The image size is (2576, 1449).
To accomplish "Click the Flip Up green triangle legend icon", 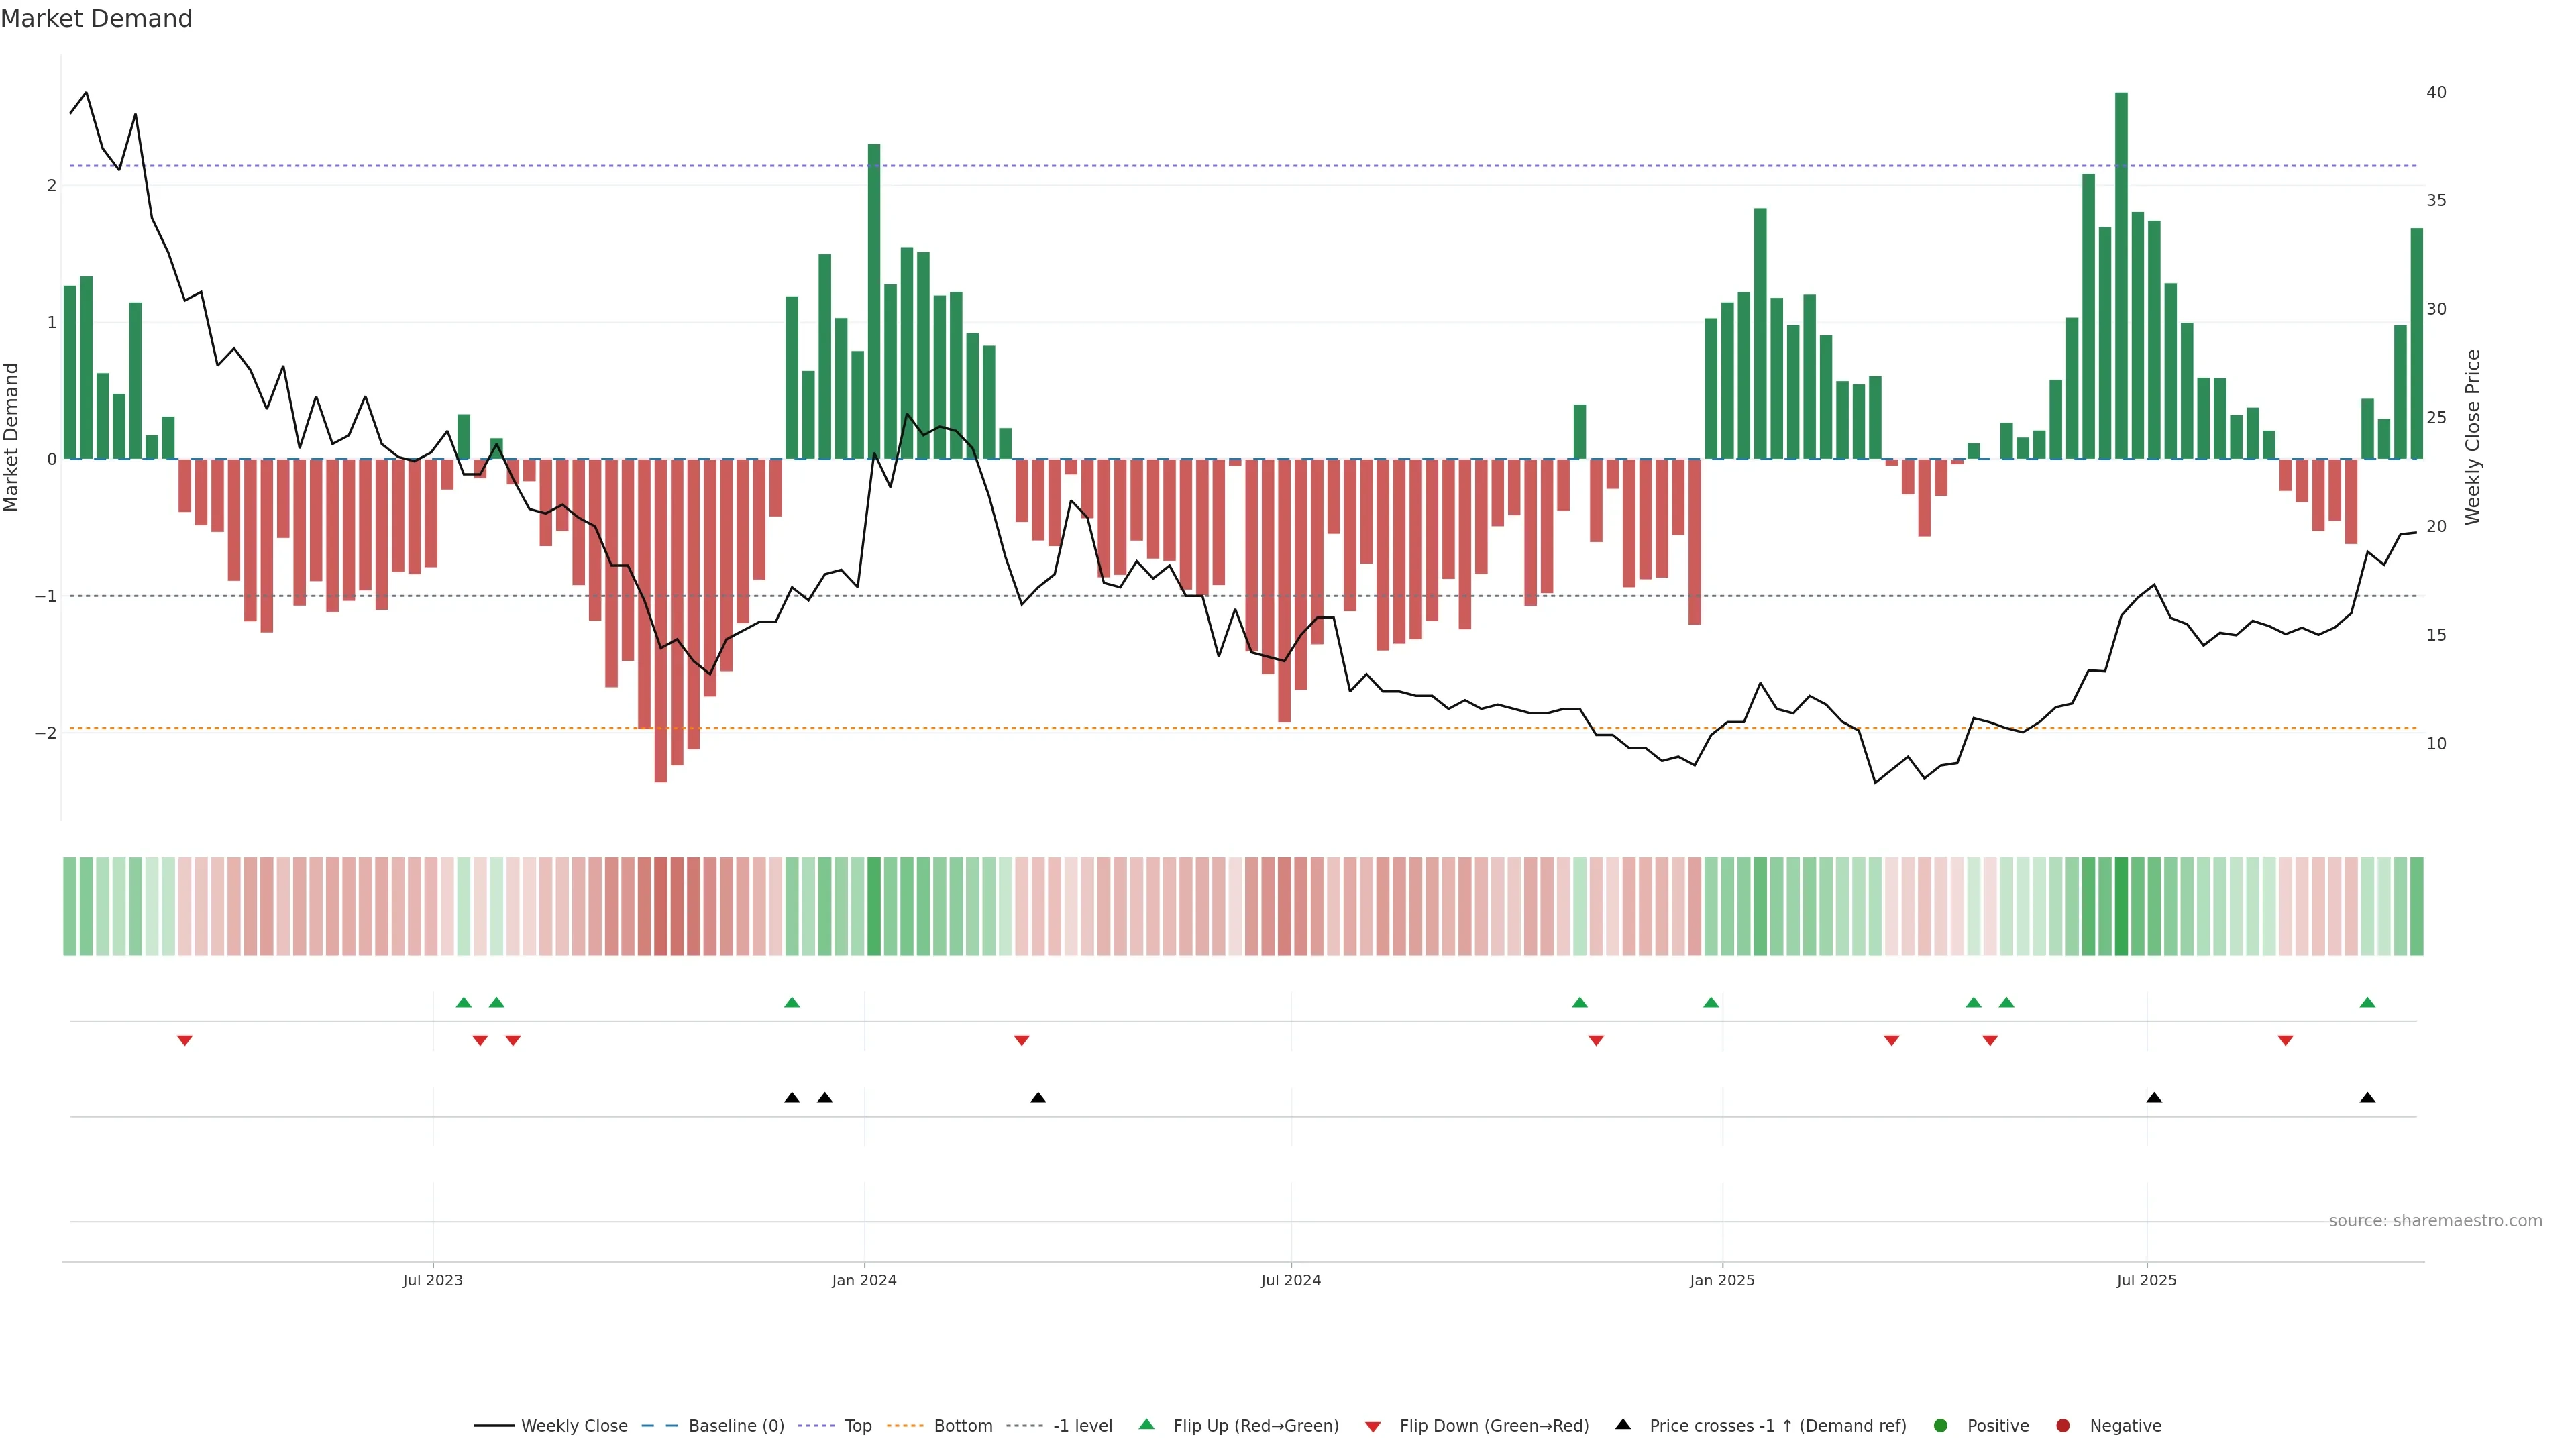I will [x=1146, y=1424].
